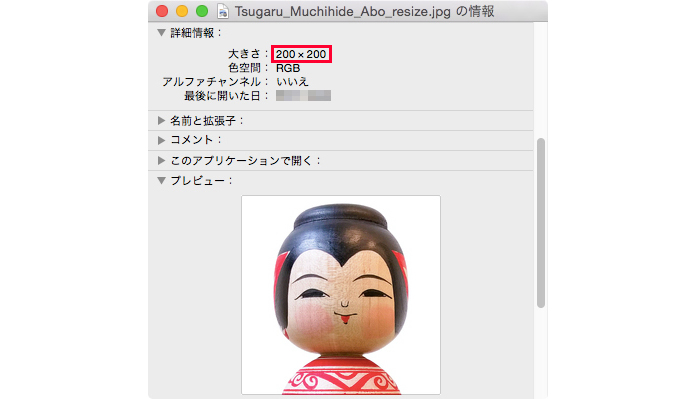Collapse the プレビュー section triangle

pos(162,181)
